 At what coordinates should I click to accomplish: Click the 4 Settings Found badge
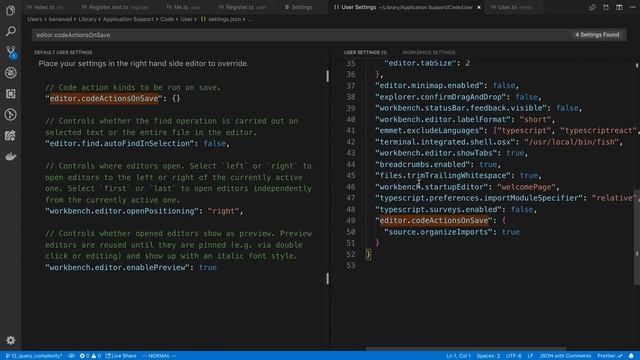pos(597,35)
